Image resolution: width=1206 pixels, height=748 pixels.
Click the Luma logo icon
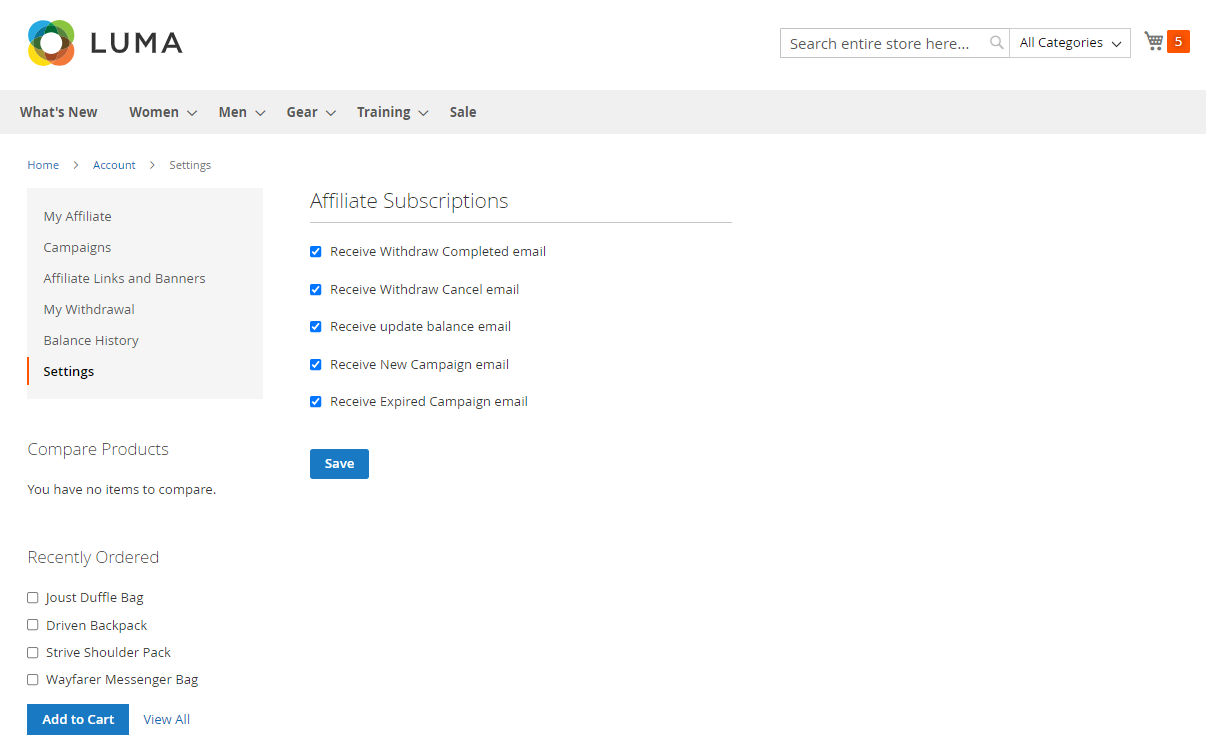52,43
